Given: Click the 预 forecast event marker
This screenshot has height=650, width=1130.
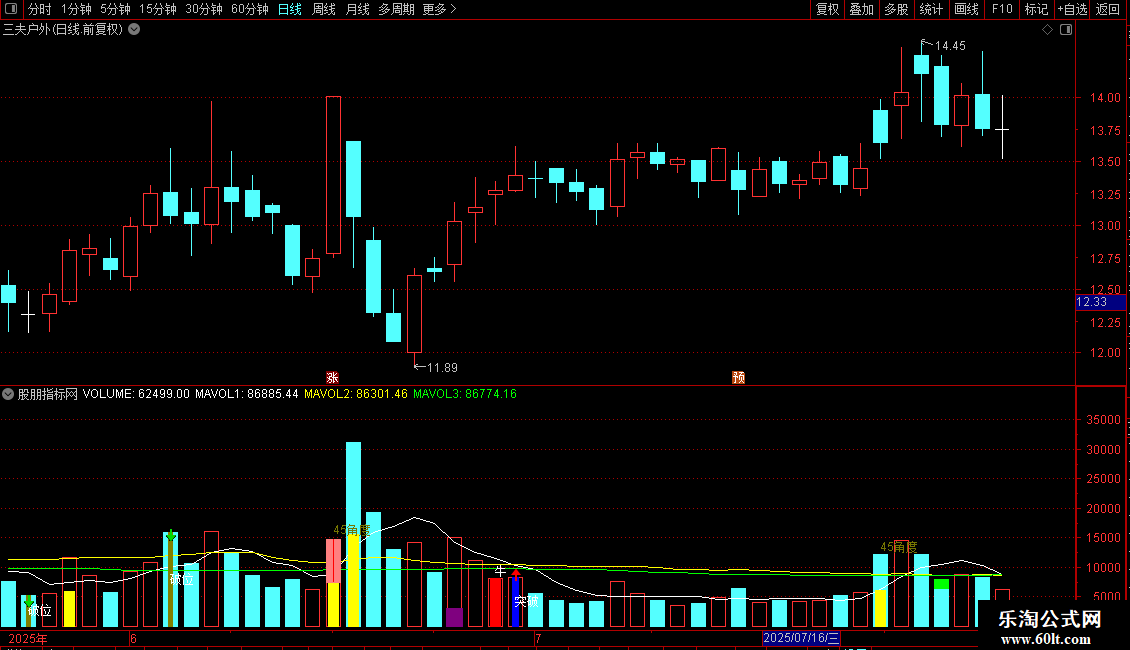Looking at the screenshot, I should coord(739,378).
